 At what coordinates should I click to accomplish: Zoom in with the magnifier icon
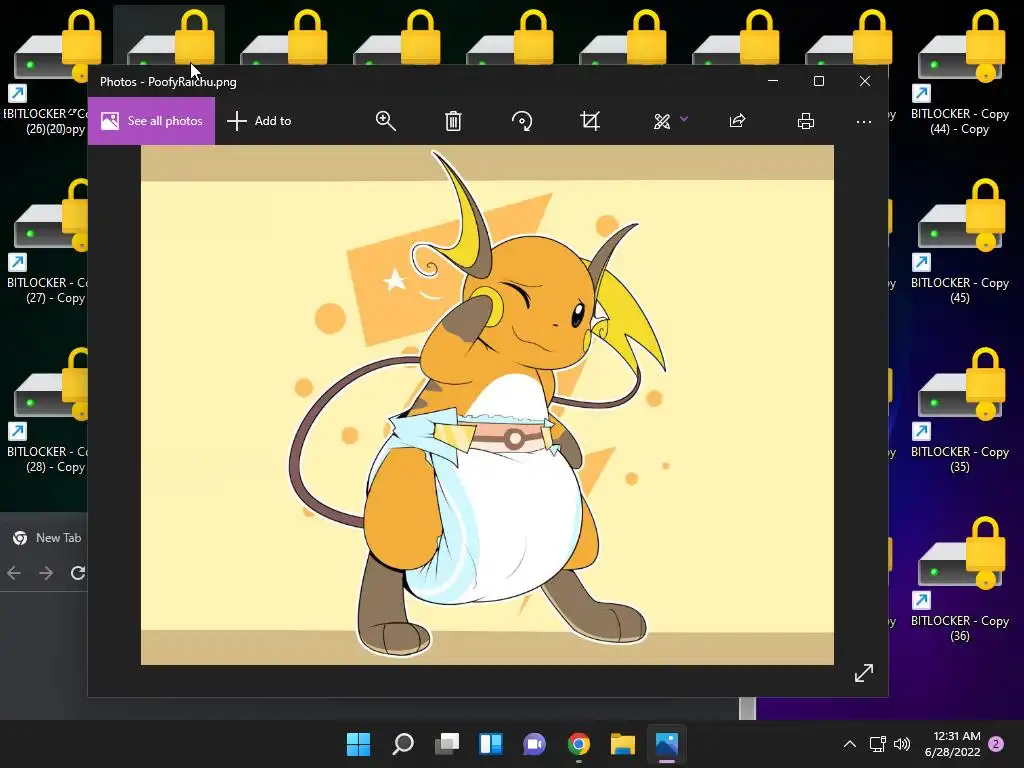(x=385, y=121)
